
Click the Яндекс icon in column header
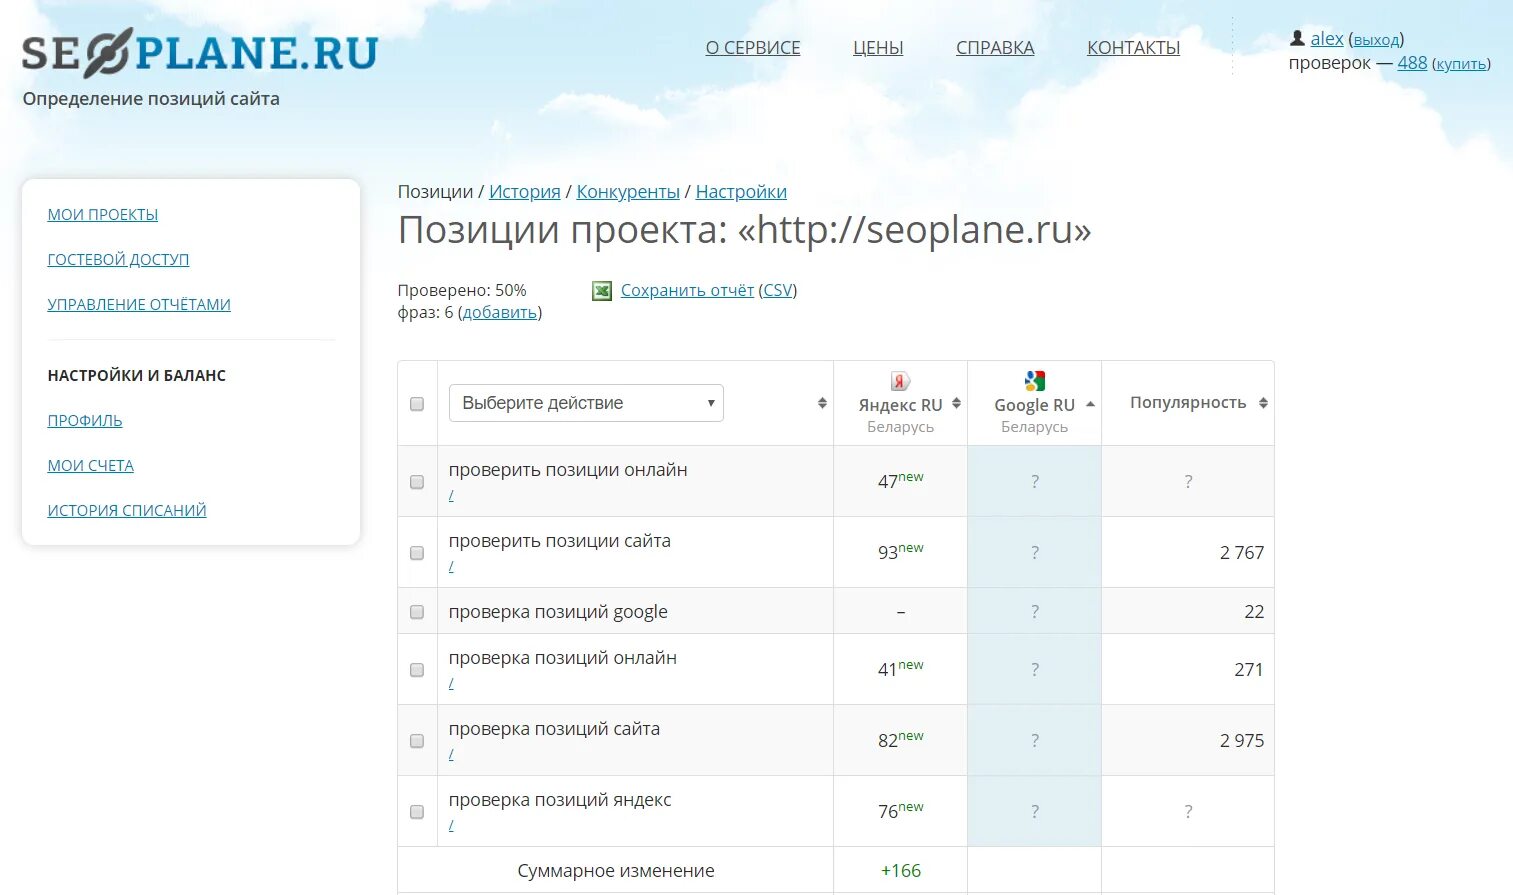pos(900,381)
